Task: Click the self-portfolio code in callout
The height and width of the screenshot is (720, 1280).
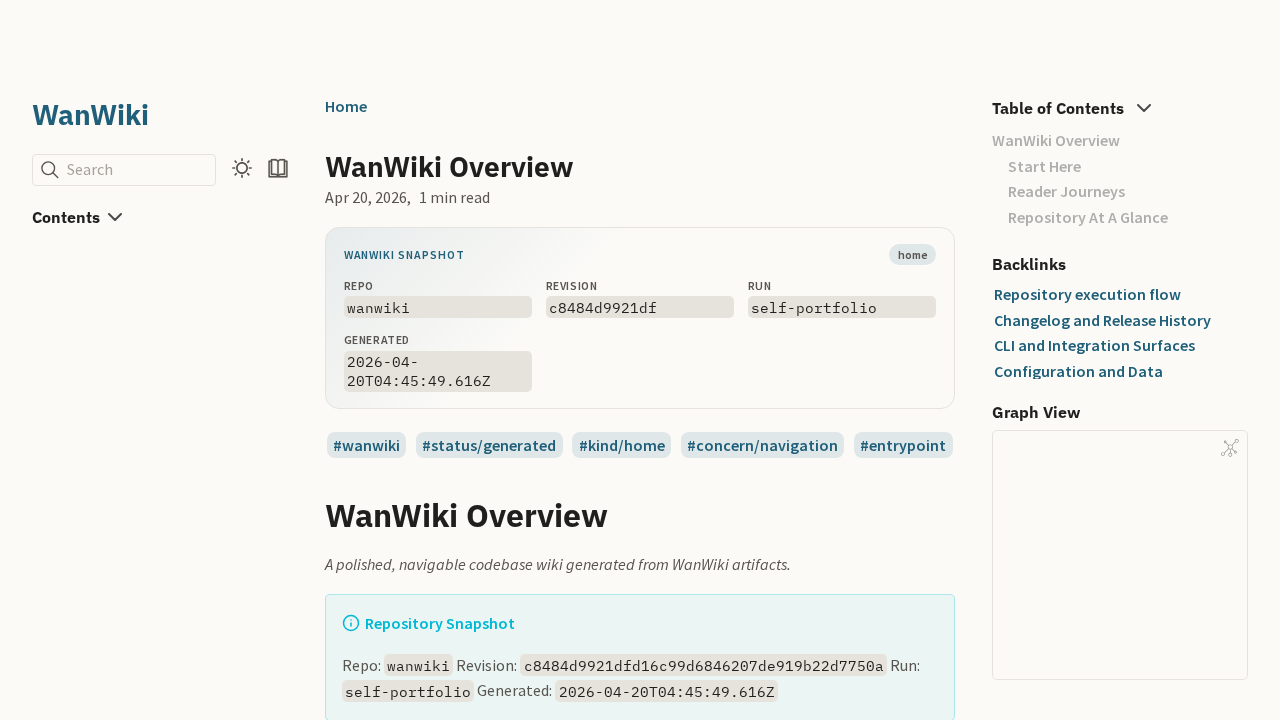Action: click(x=408, y=691)
